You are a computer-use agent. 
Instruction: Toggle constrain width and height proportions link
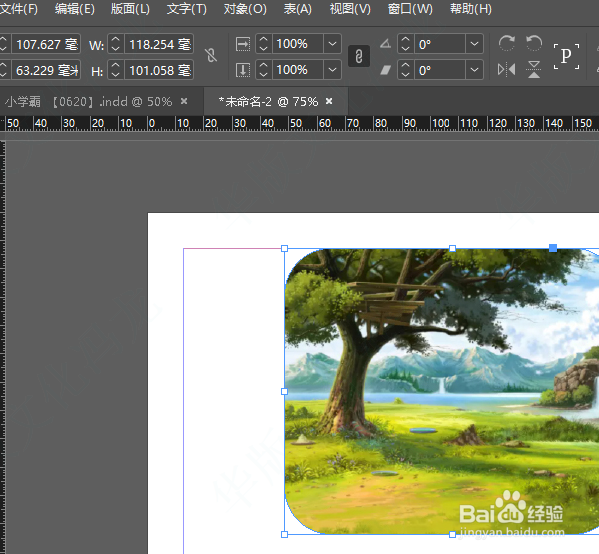pyautogui.click(x=211, y=56)
